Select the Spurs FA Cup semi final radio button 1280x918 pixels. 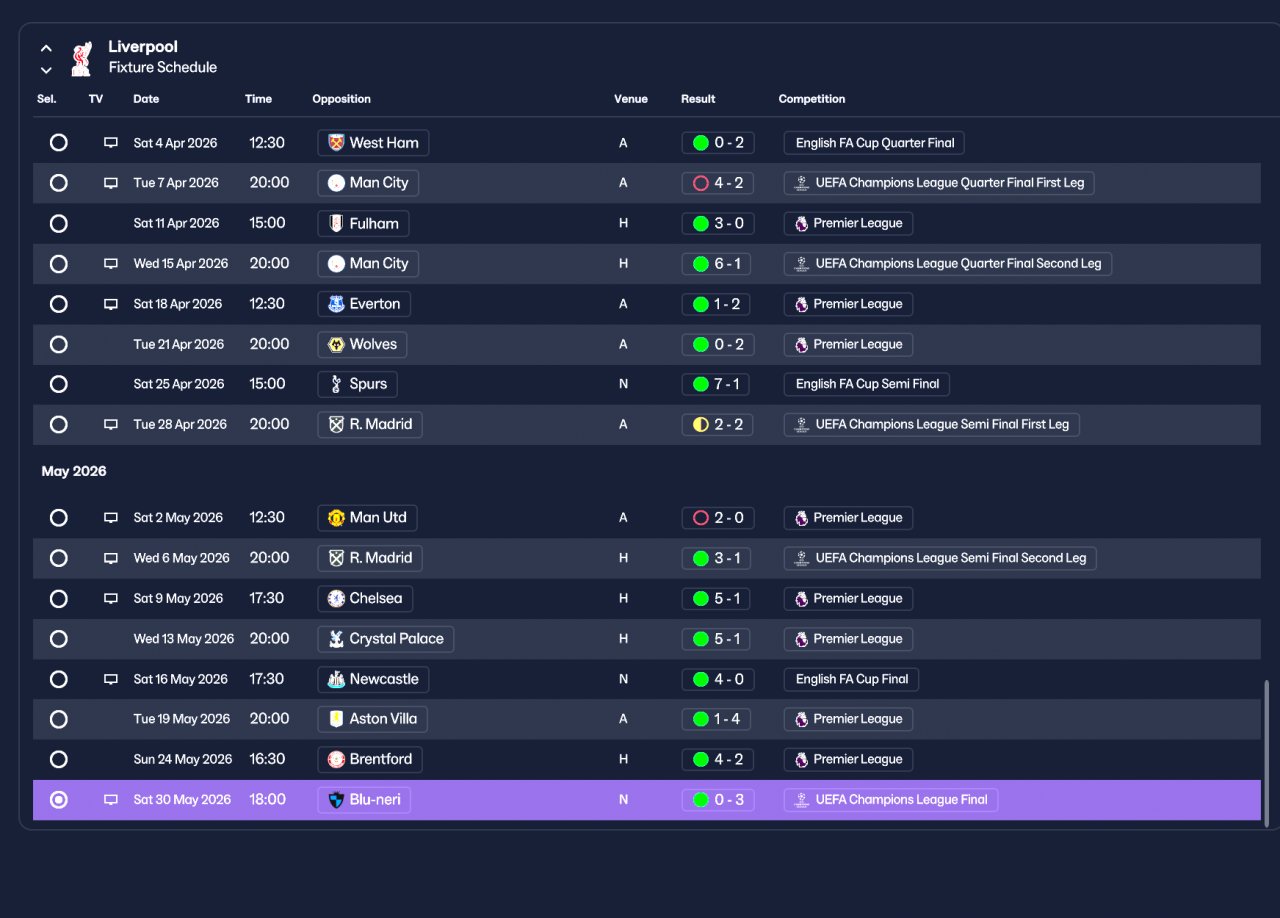pos(59,384)
